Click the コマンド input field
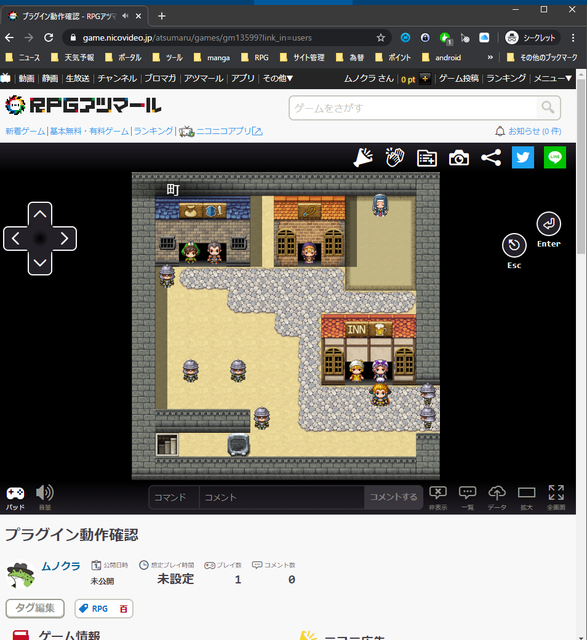The height and width of the screenshot is (640, 587). coord(174,497)
